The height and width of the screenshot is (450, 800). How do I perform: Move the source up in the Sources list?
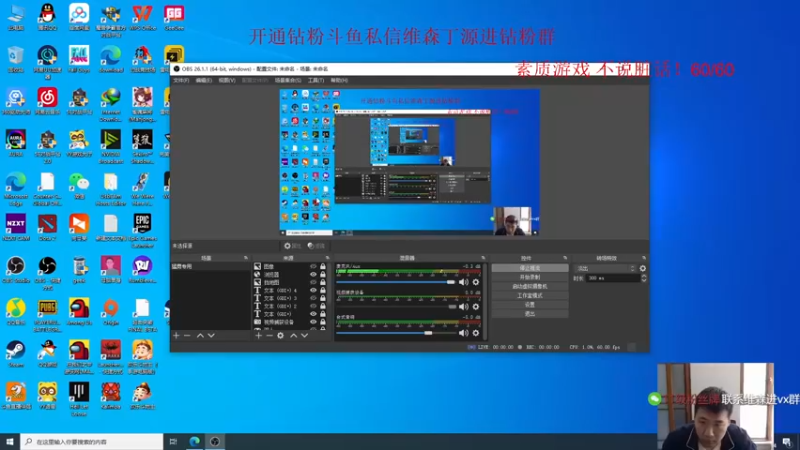293,336
